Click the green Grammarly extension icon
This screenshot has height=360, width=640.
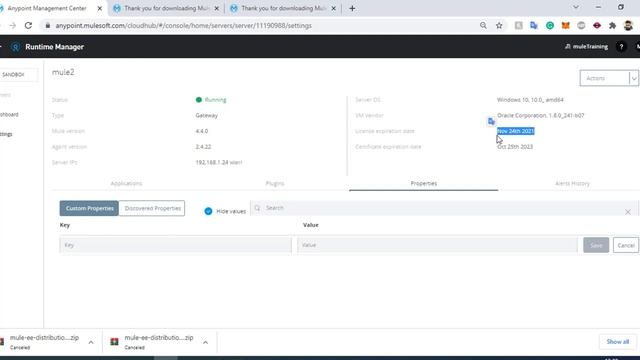click(x=550, y=25)
